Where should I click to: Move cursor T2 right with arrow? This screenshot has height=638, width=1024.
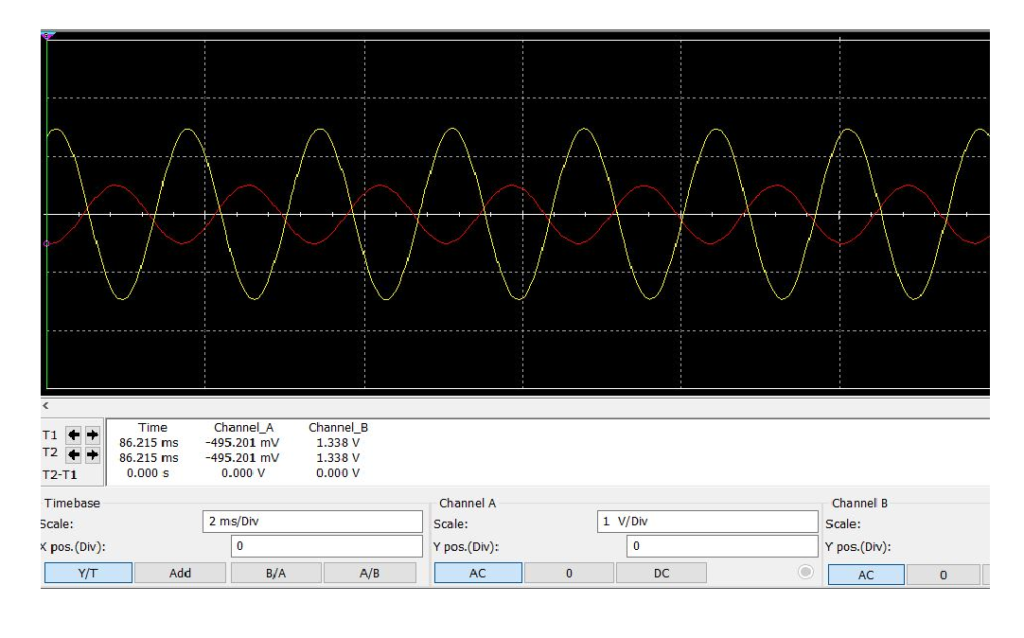[x=93, y=455]
